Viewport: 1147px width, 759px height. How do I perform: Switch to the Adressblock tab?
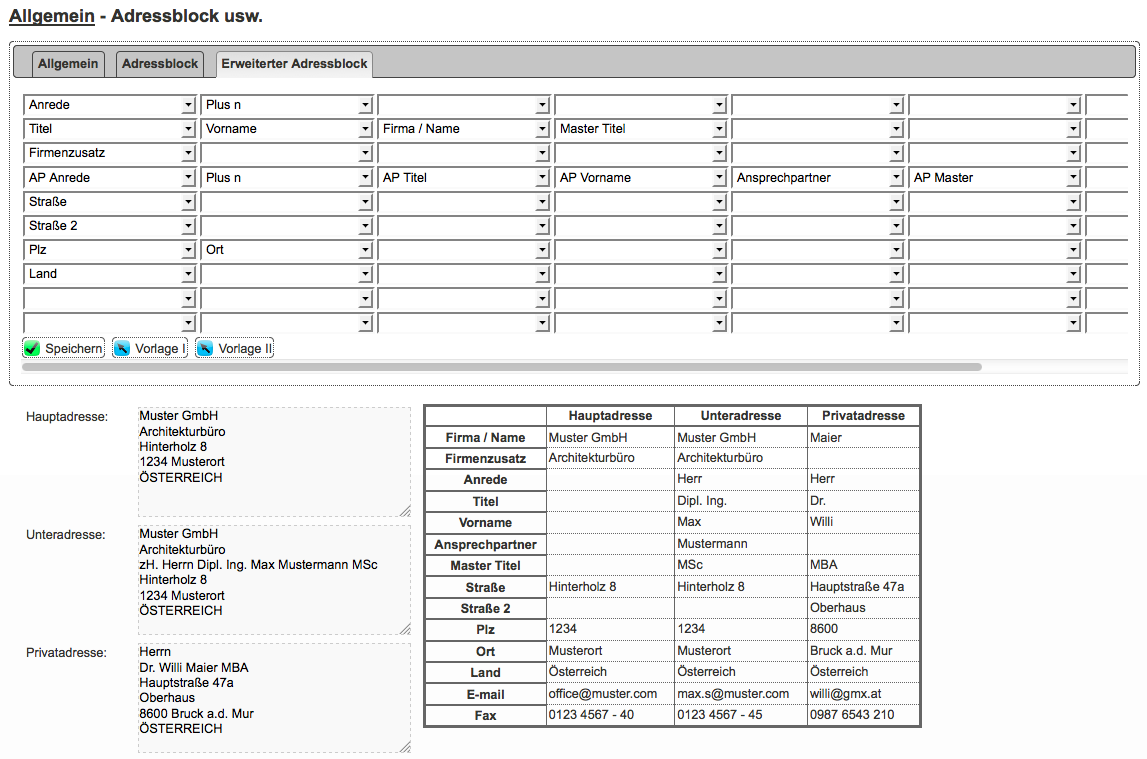(x=160, y=64)
